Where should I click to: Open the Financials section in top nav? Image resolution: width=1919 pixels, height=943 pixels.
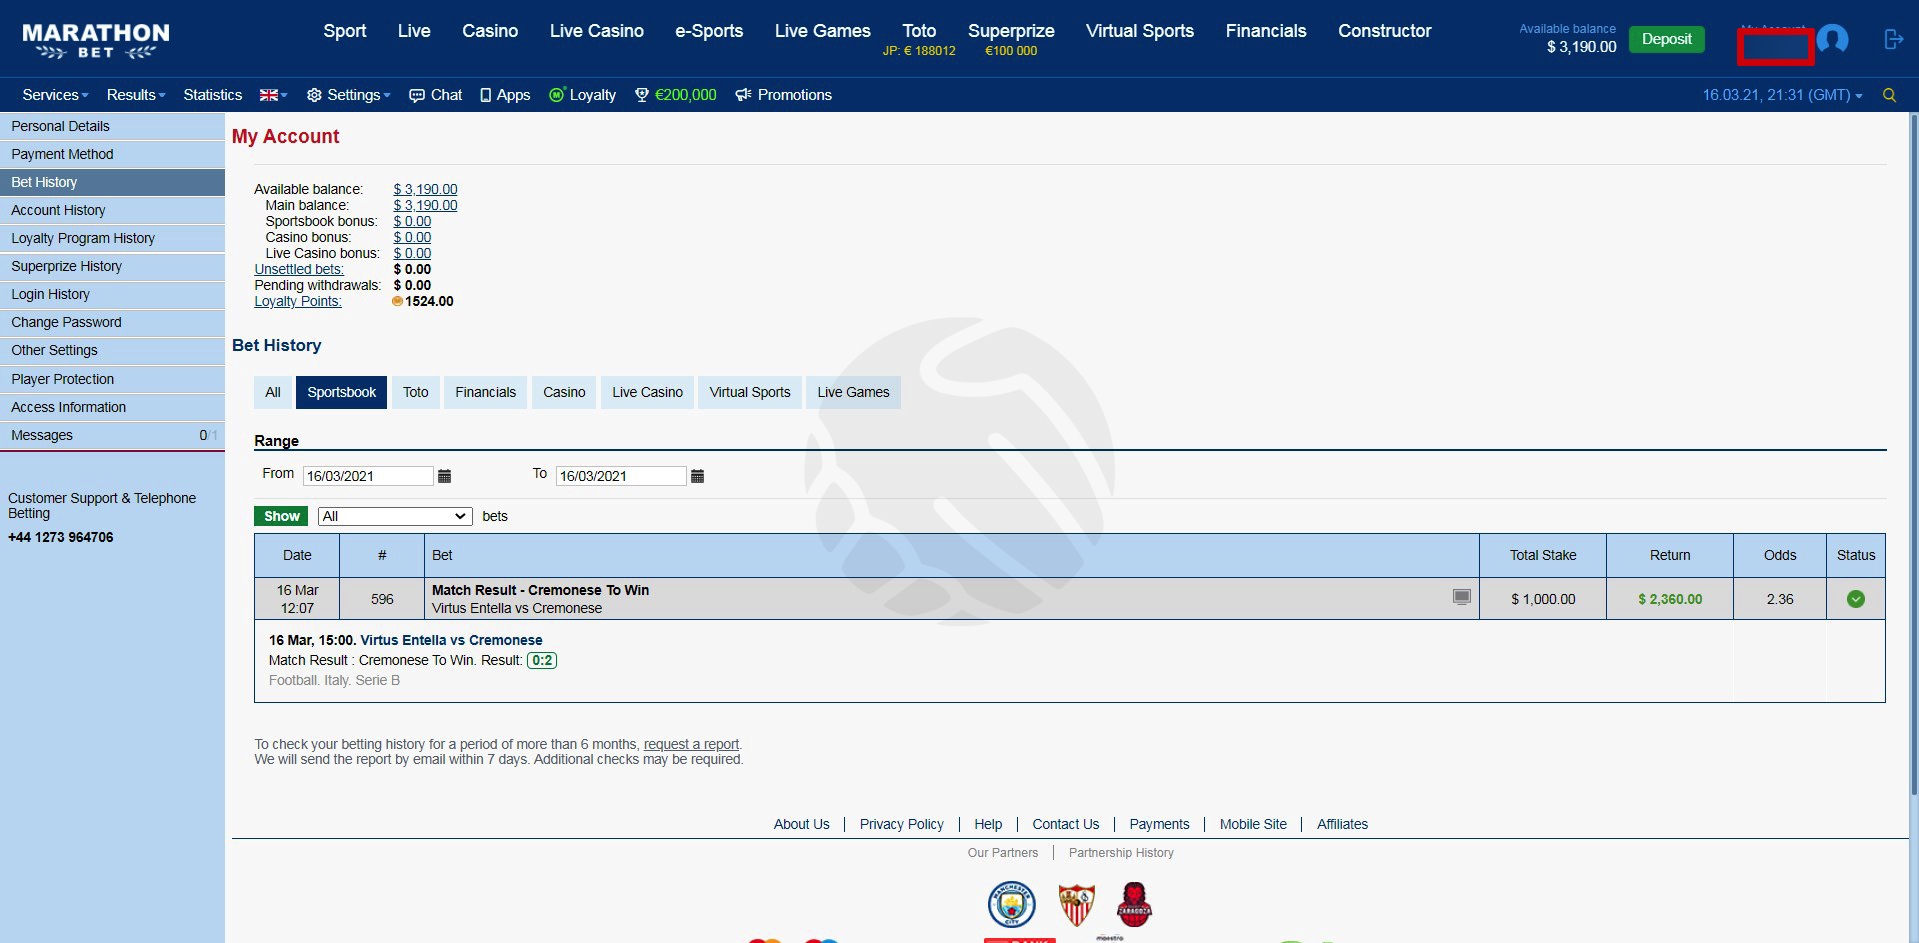pyautogui.click(x=1266, y=31)
